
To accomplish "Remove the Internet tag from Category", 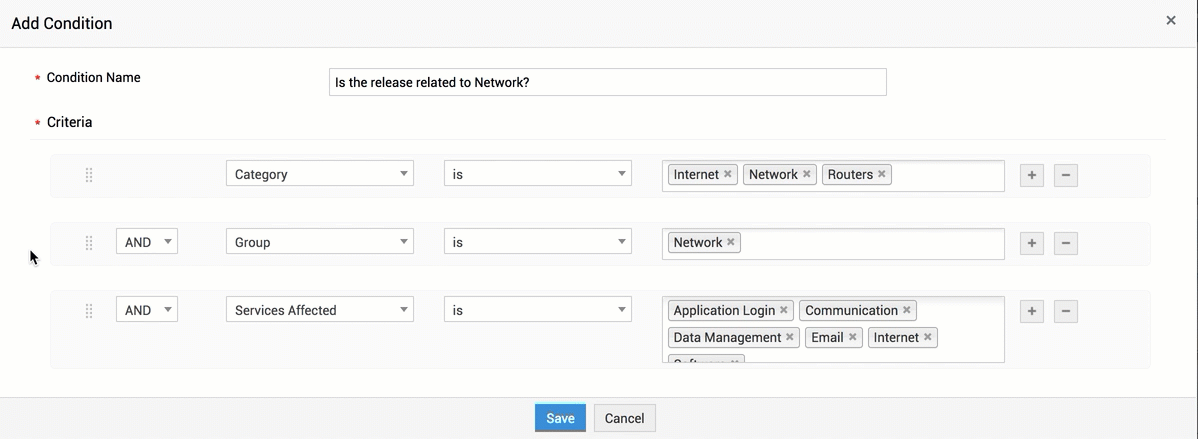I will pos(728,174).
